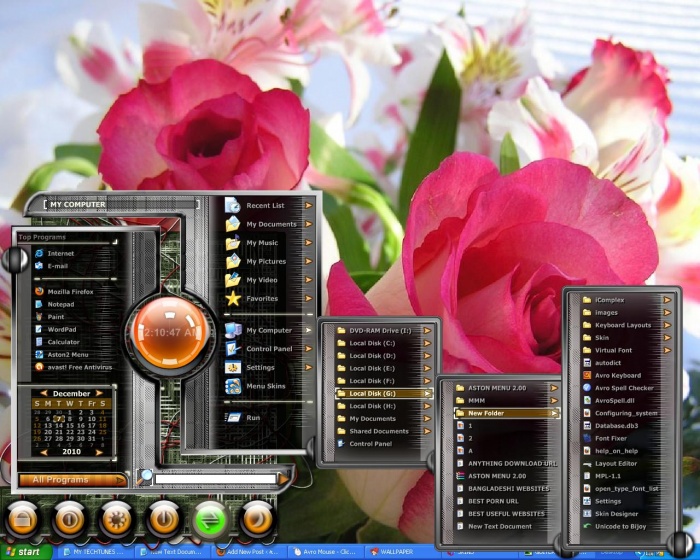Open the WordPad icon
700x560 pixels.
[x=39, y=329]
